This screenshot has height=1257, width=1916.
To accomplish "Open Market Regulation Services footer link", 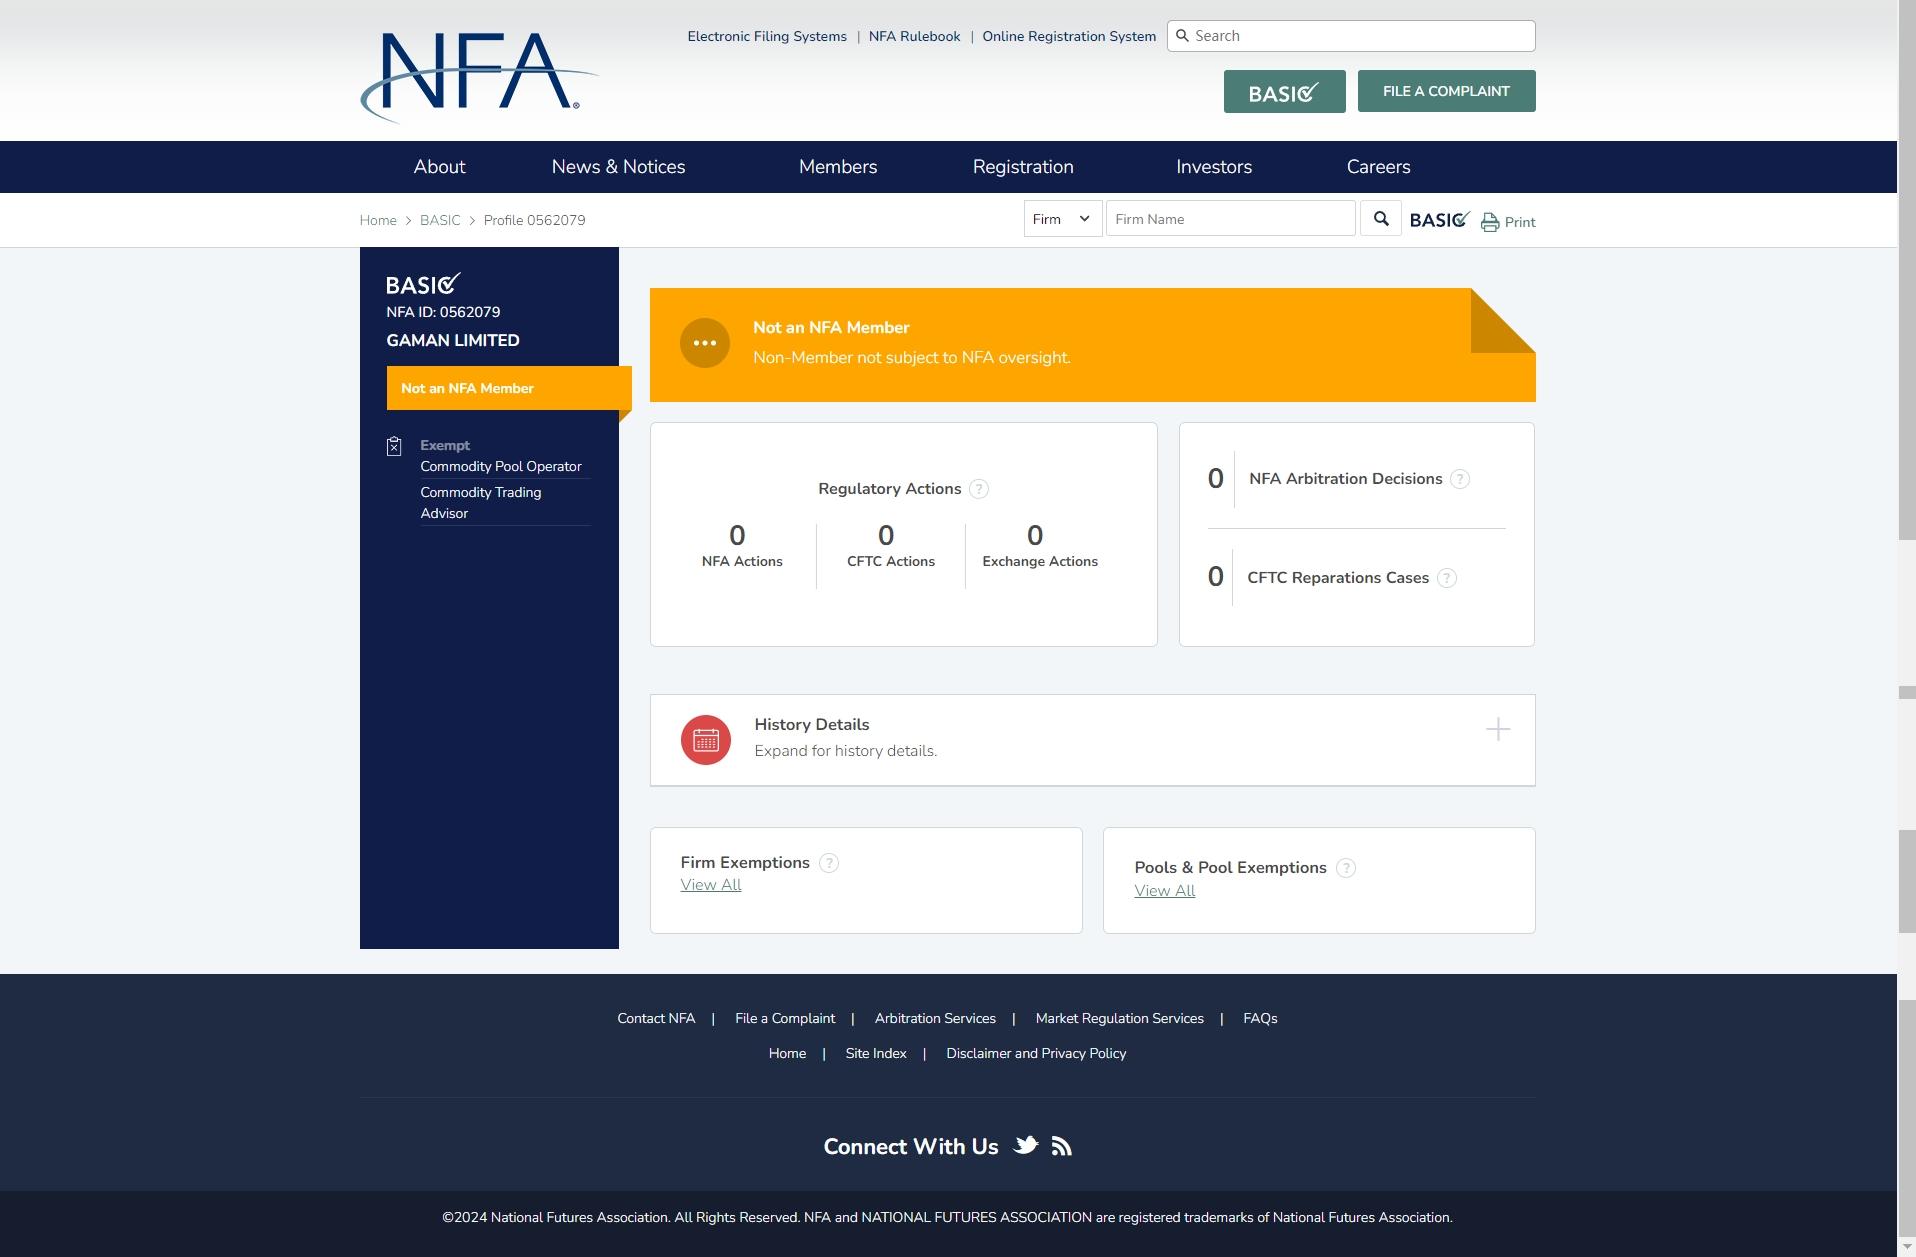I will tap(1120, 1019).
